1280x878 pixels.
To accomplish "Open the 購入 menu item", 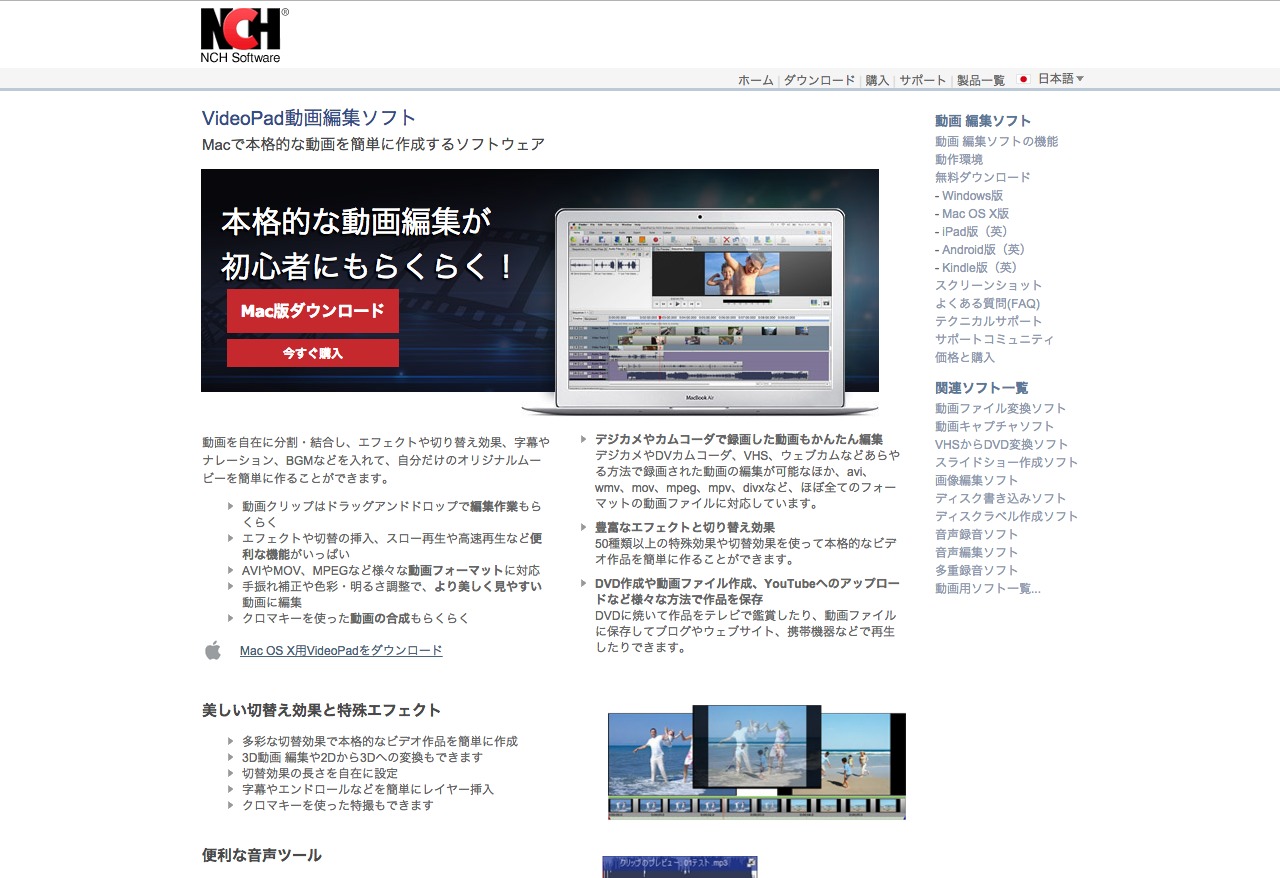I will coord(877,80).
